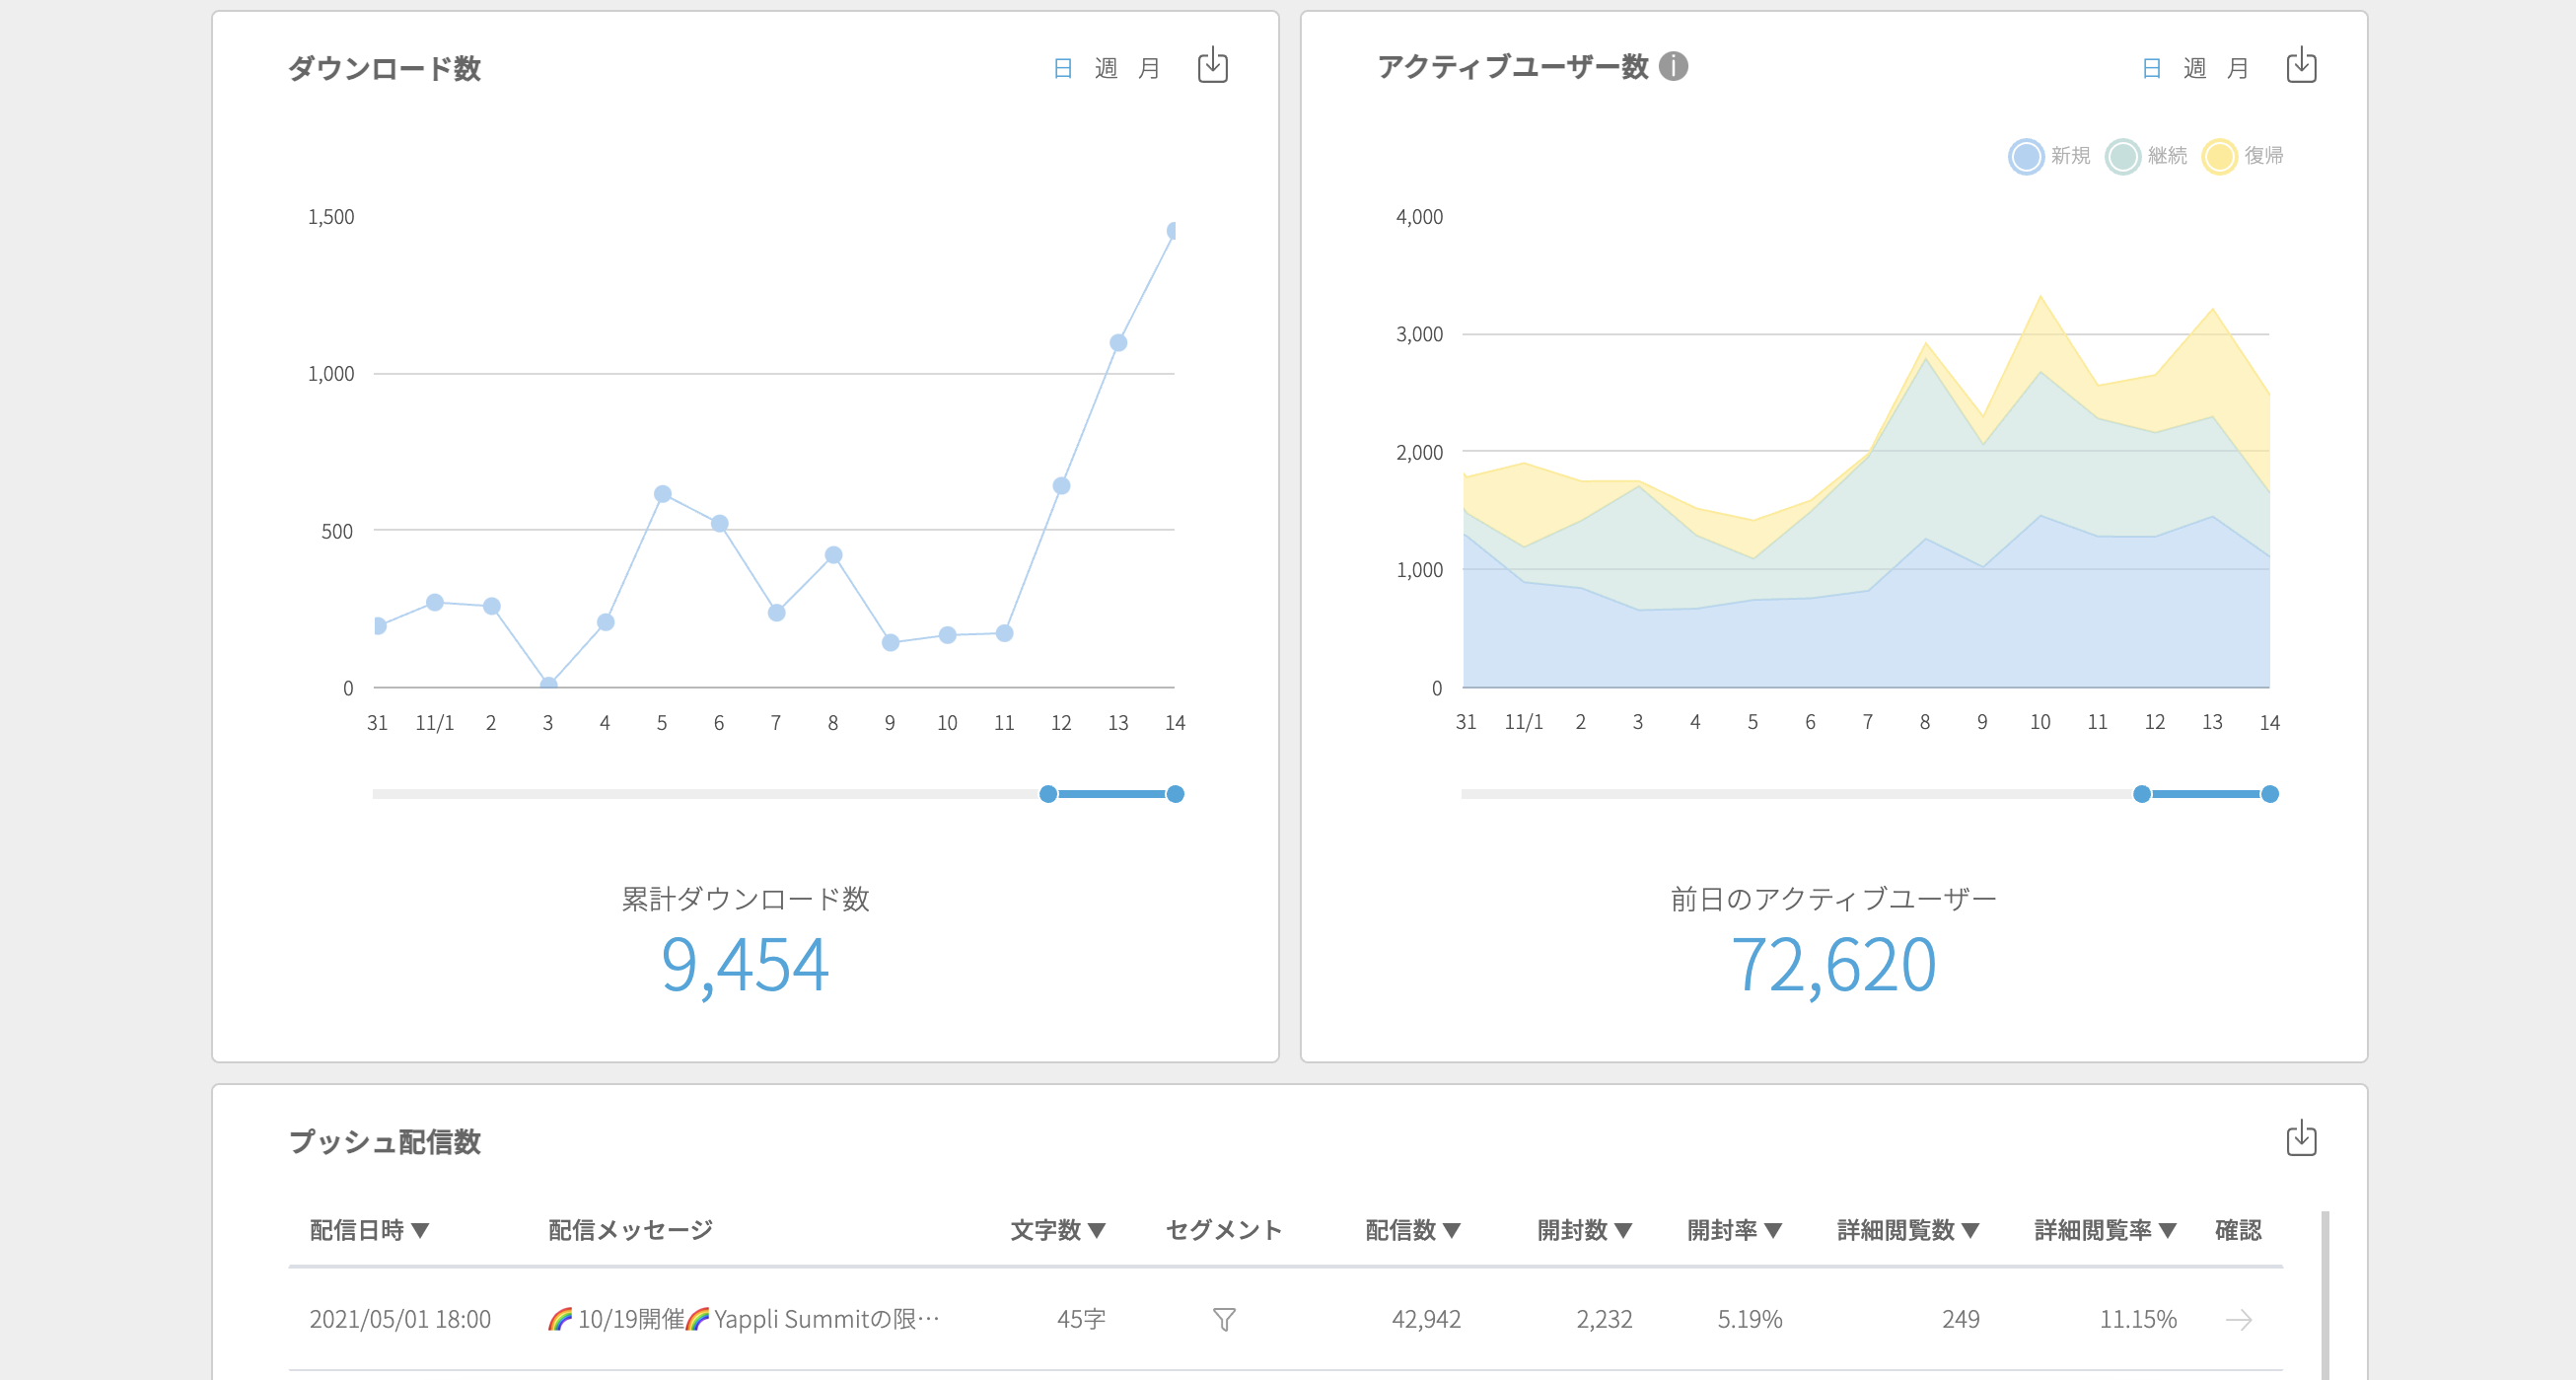2576x1380 pixels.
Task: Switch active users chart to 週 view
Action: [x=2195, y=68]
